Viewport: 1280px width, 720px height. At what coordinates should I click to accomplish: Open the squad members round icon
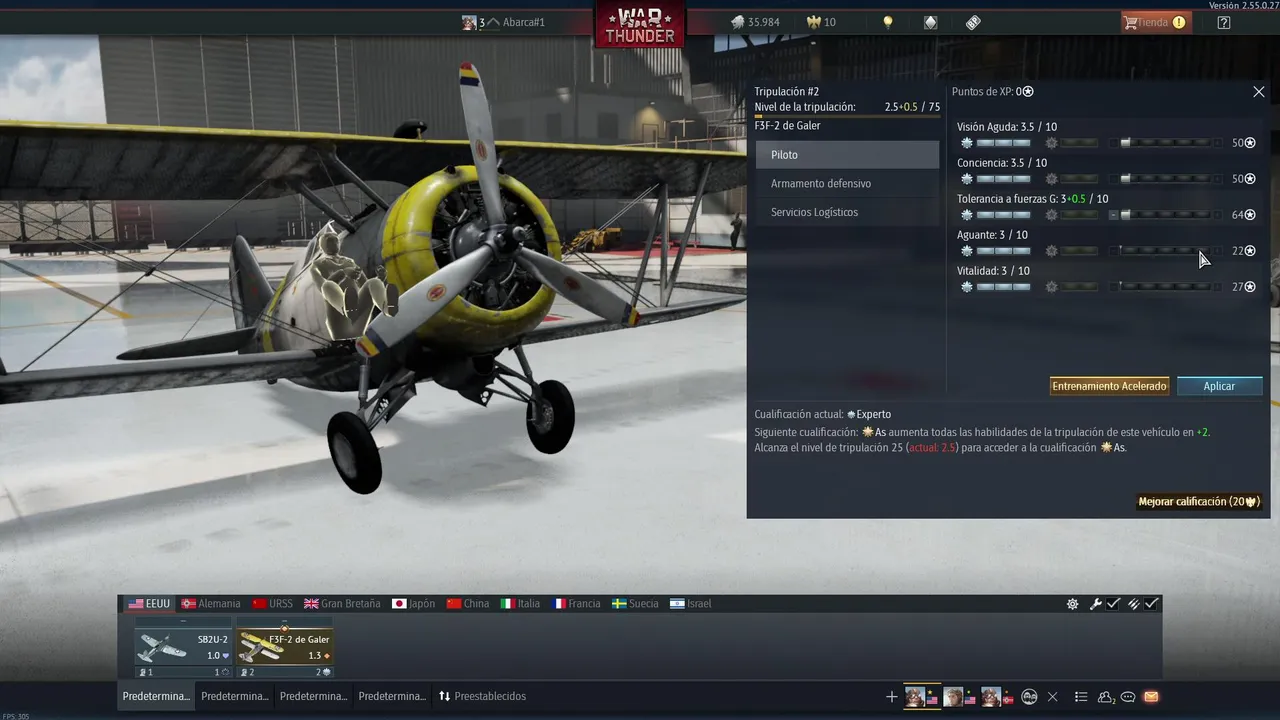(1029, 697)
